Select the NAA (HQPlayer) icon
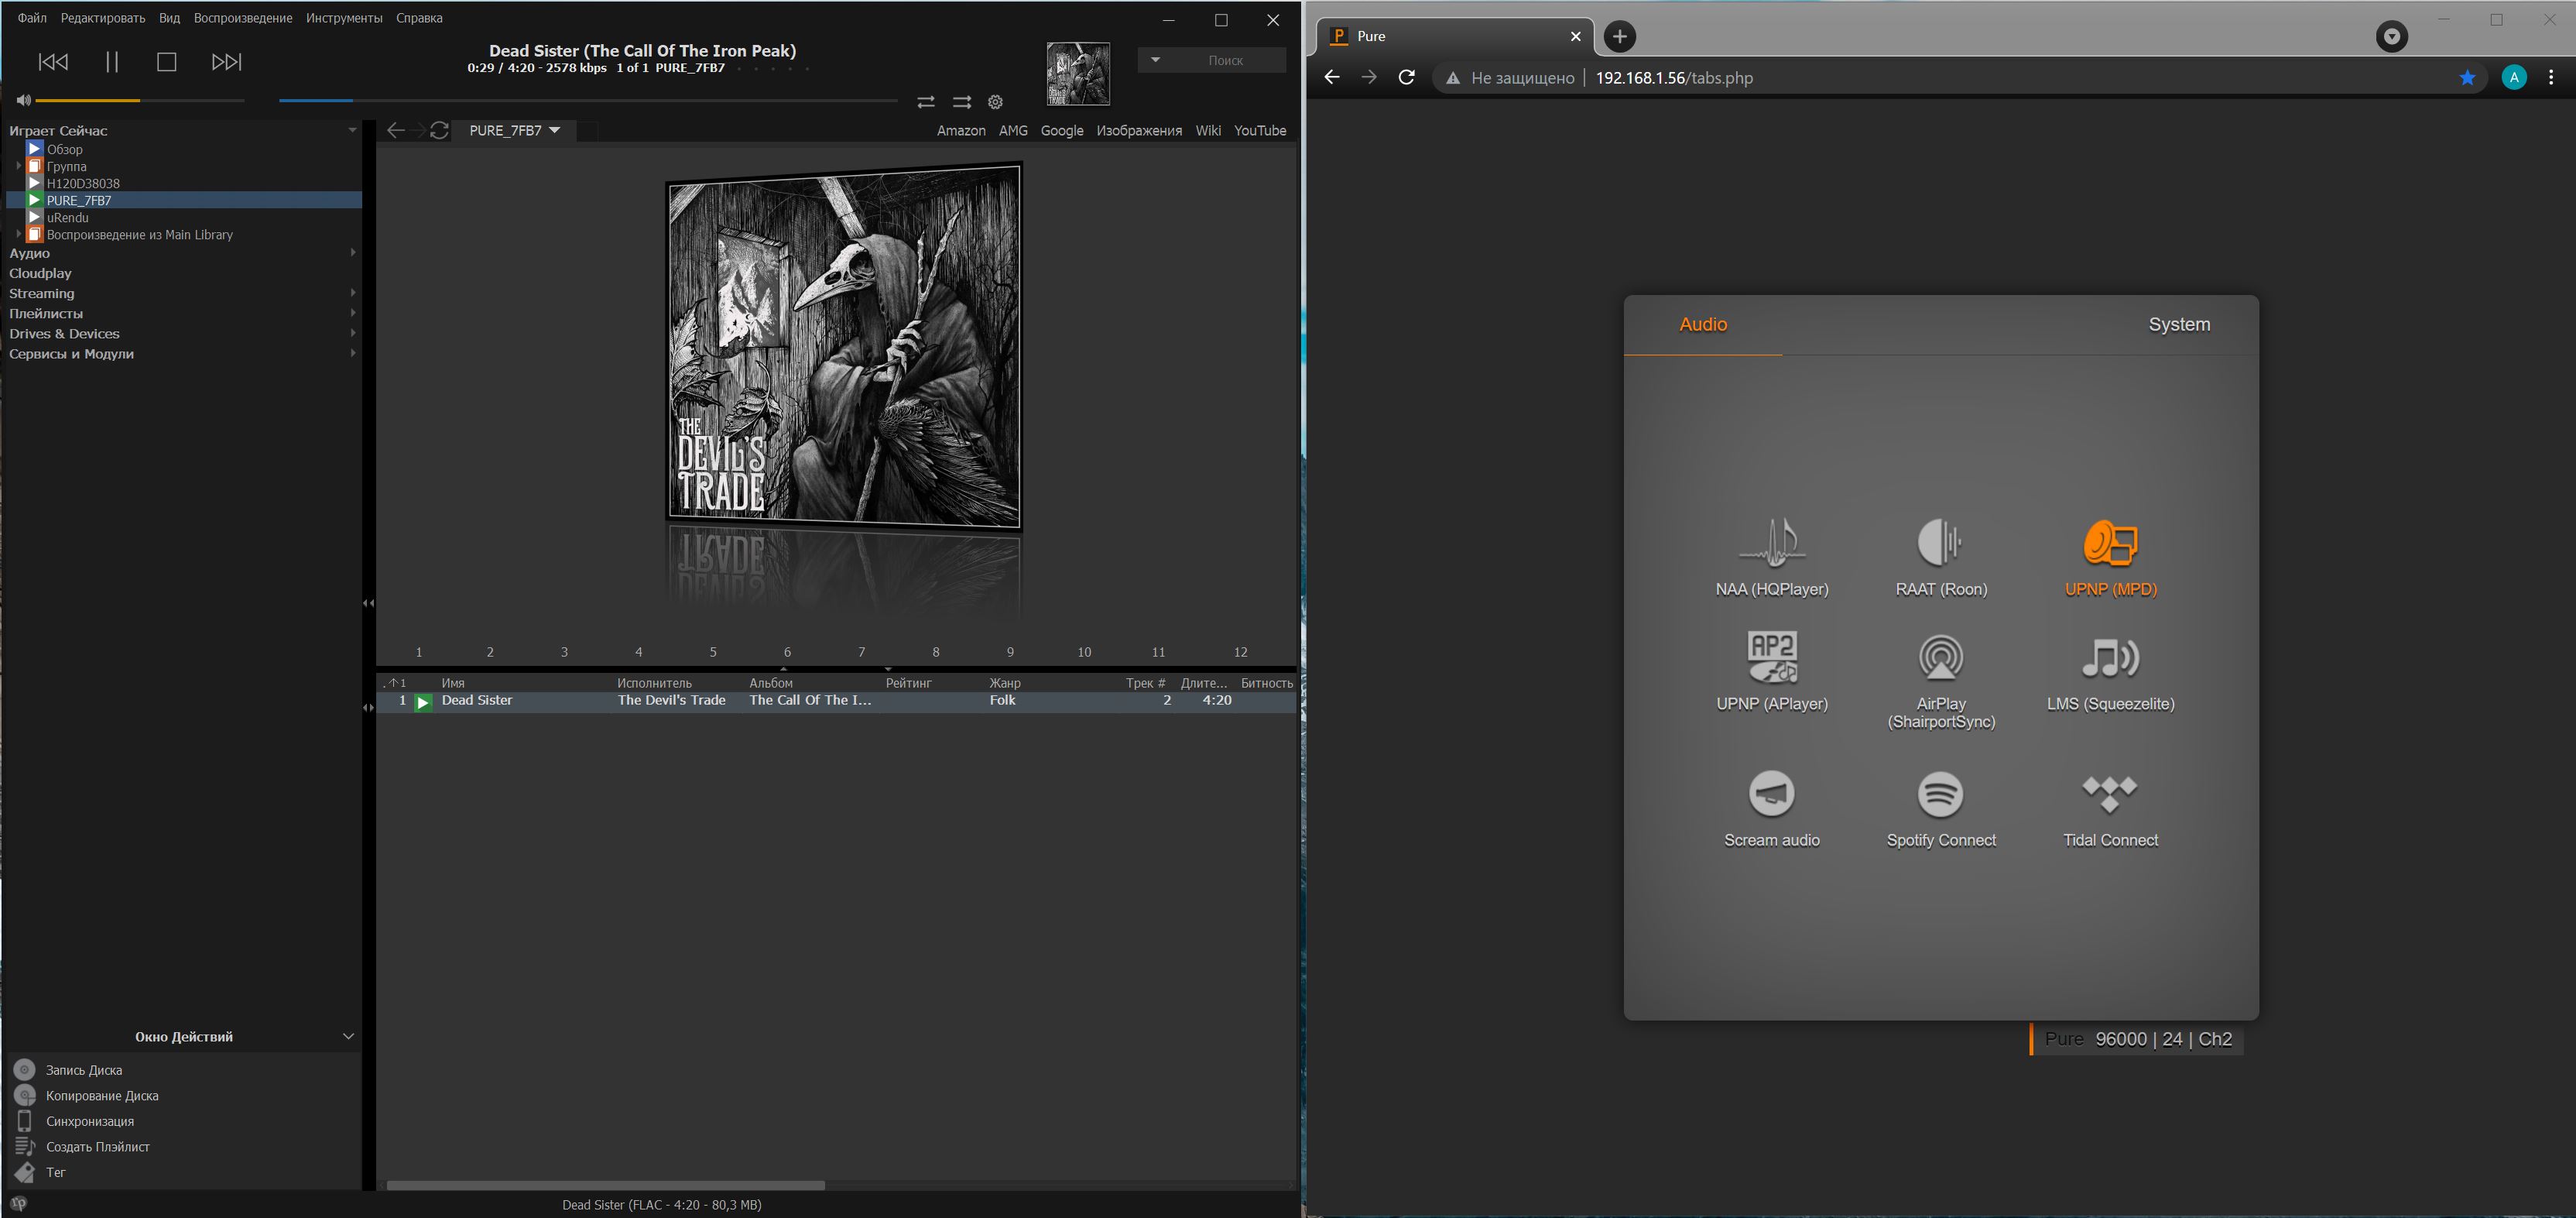 click(x=1772, y=543)
